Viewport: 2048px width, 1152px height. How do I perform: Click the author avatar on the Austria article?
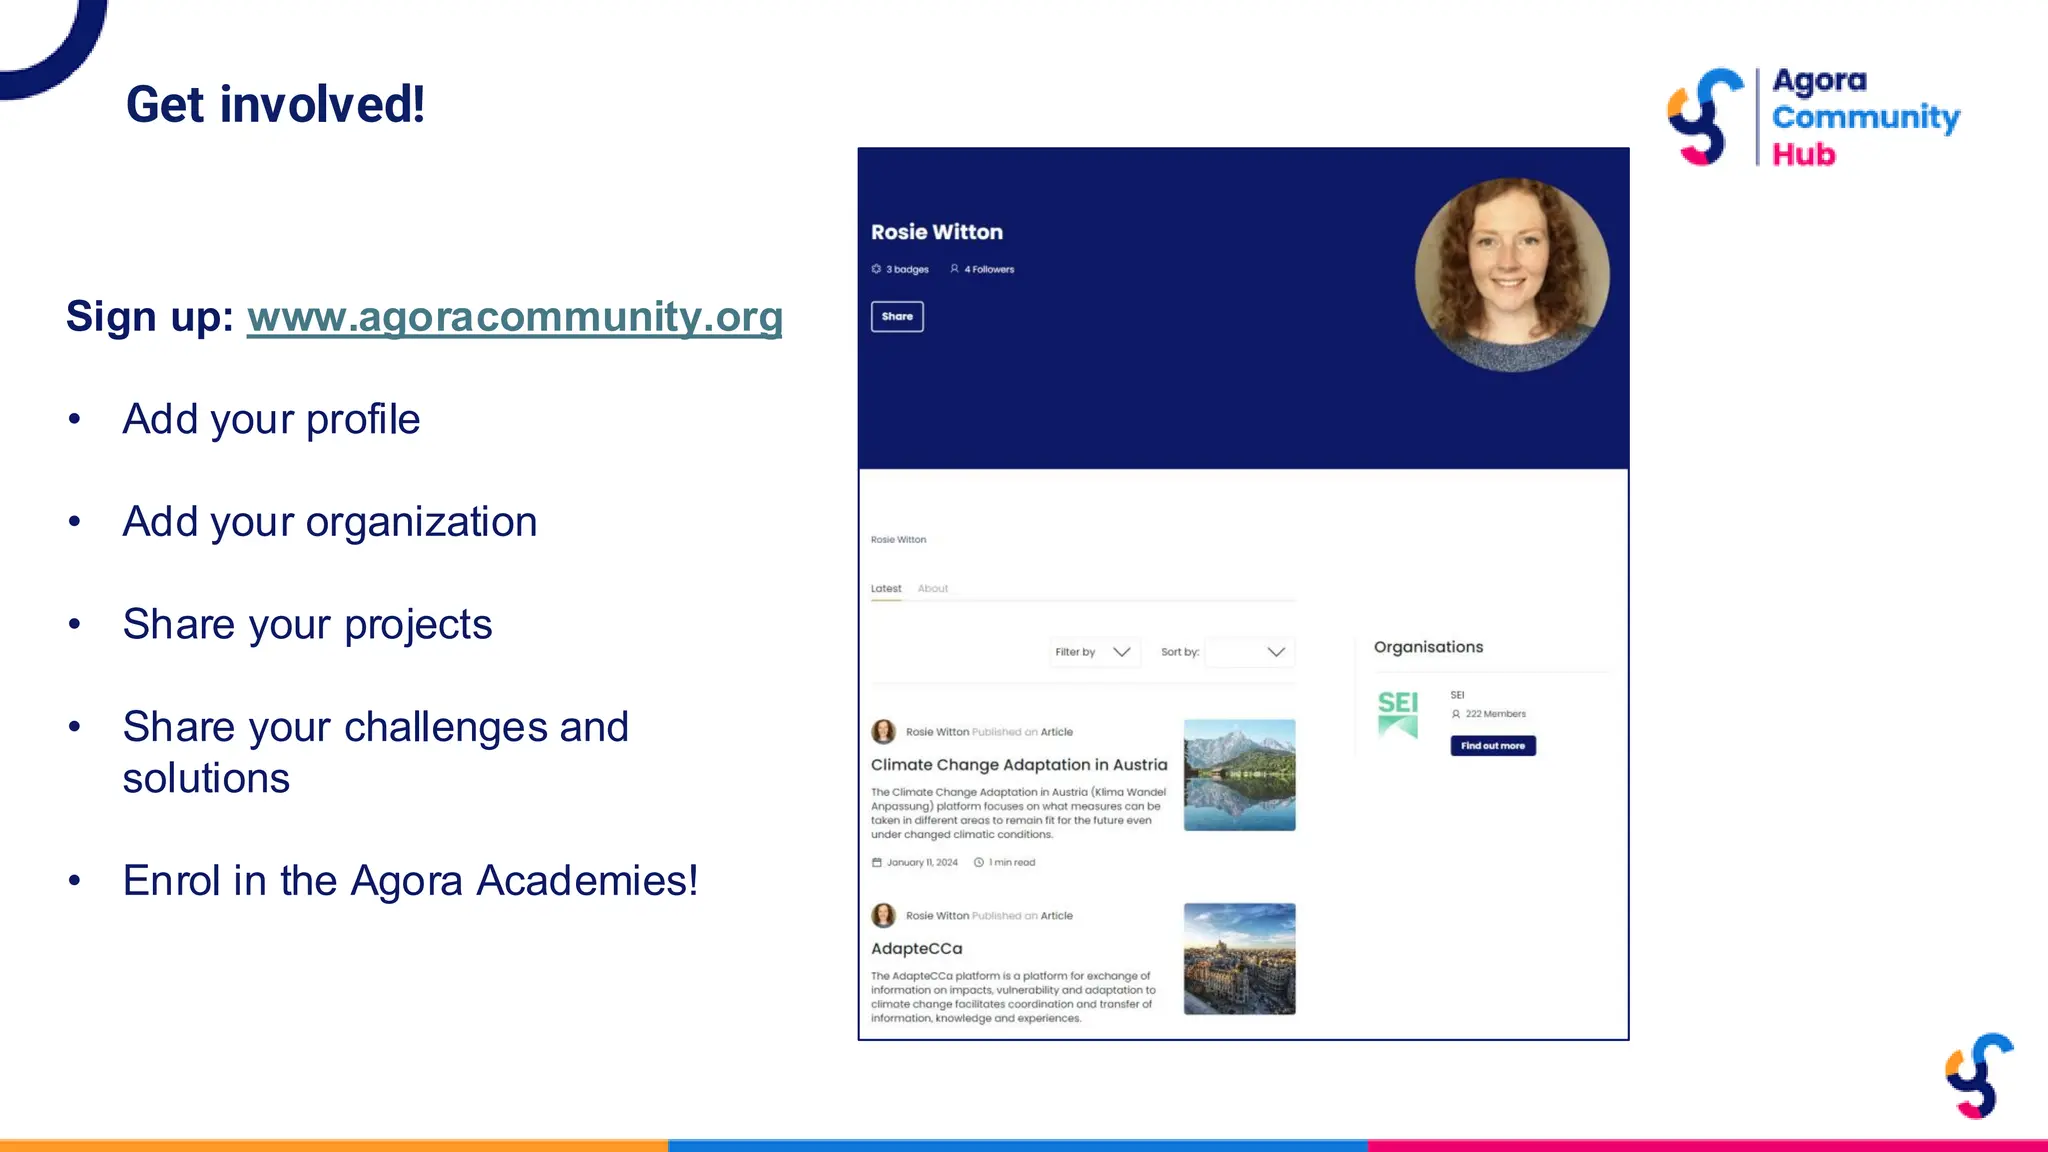[883, 732]
